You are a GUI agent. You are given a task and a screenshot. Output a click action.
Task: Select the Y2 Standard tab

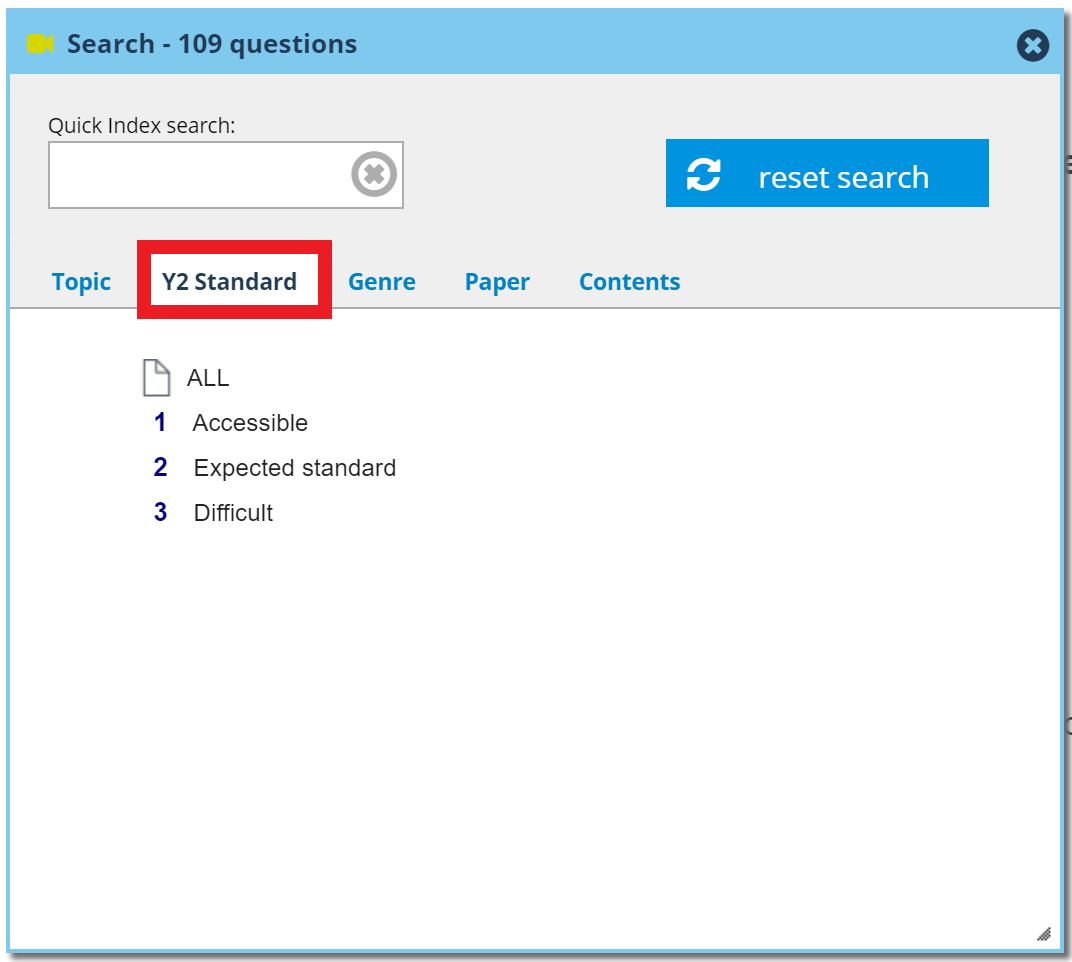tap(230, 282)
